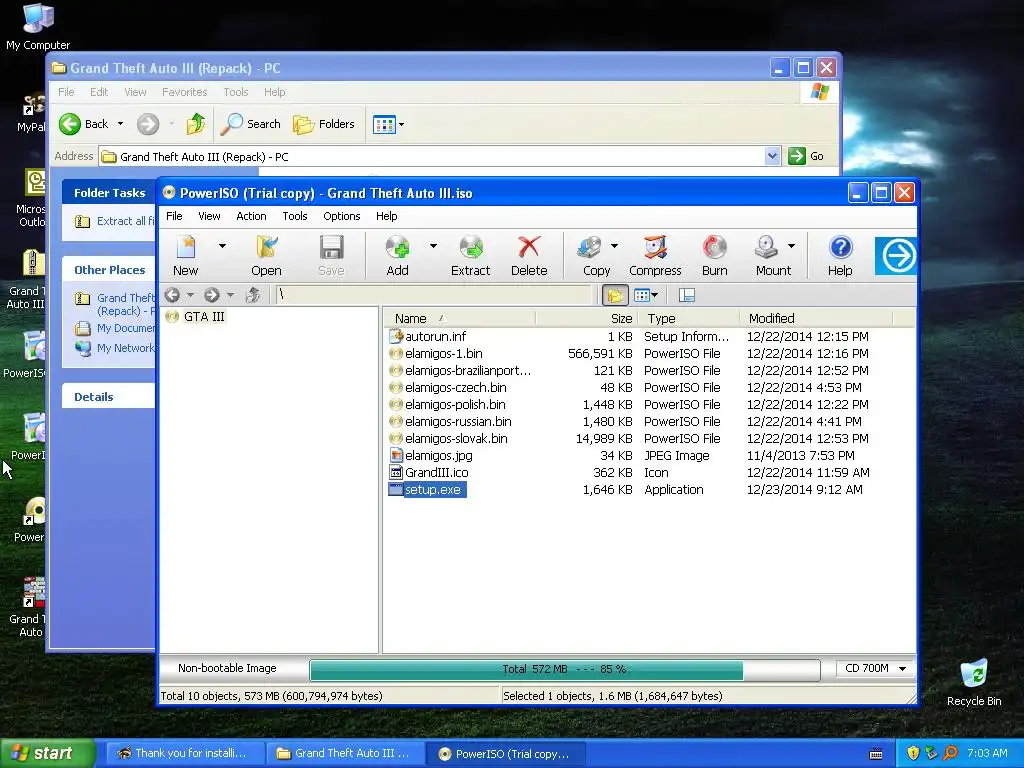Image resolution: width=1024 pixels, height=768 pixels.
Task: Toggle the preview pane icon in PowerISO
Action: (686, 295)
